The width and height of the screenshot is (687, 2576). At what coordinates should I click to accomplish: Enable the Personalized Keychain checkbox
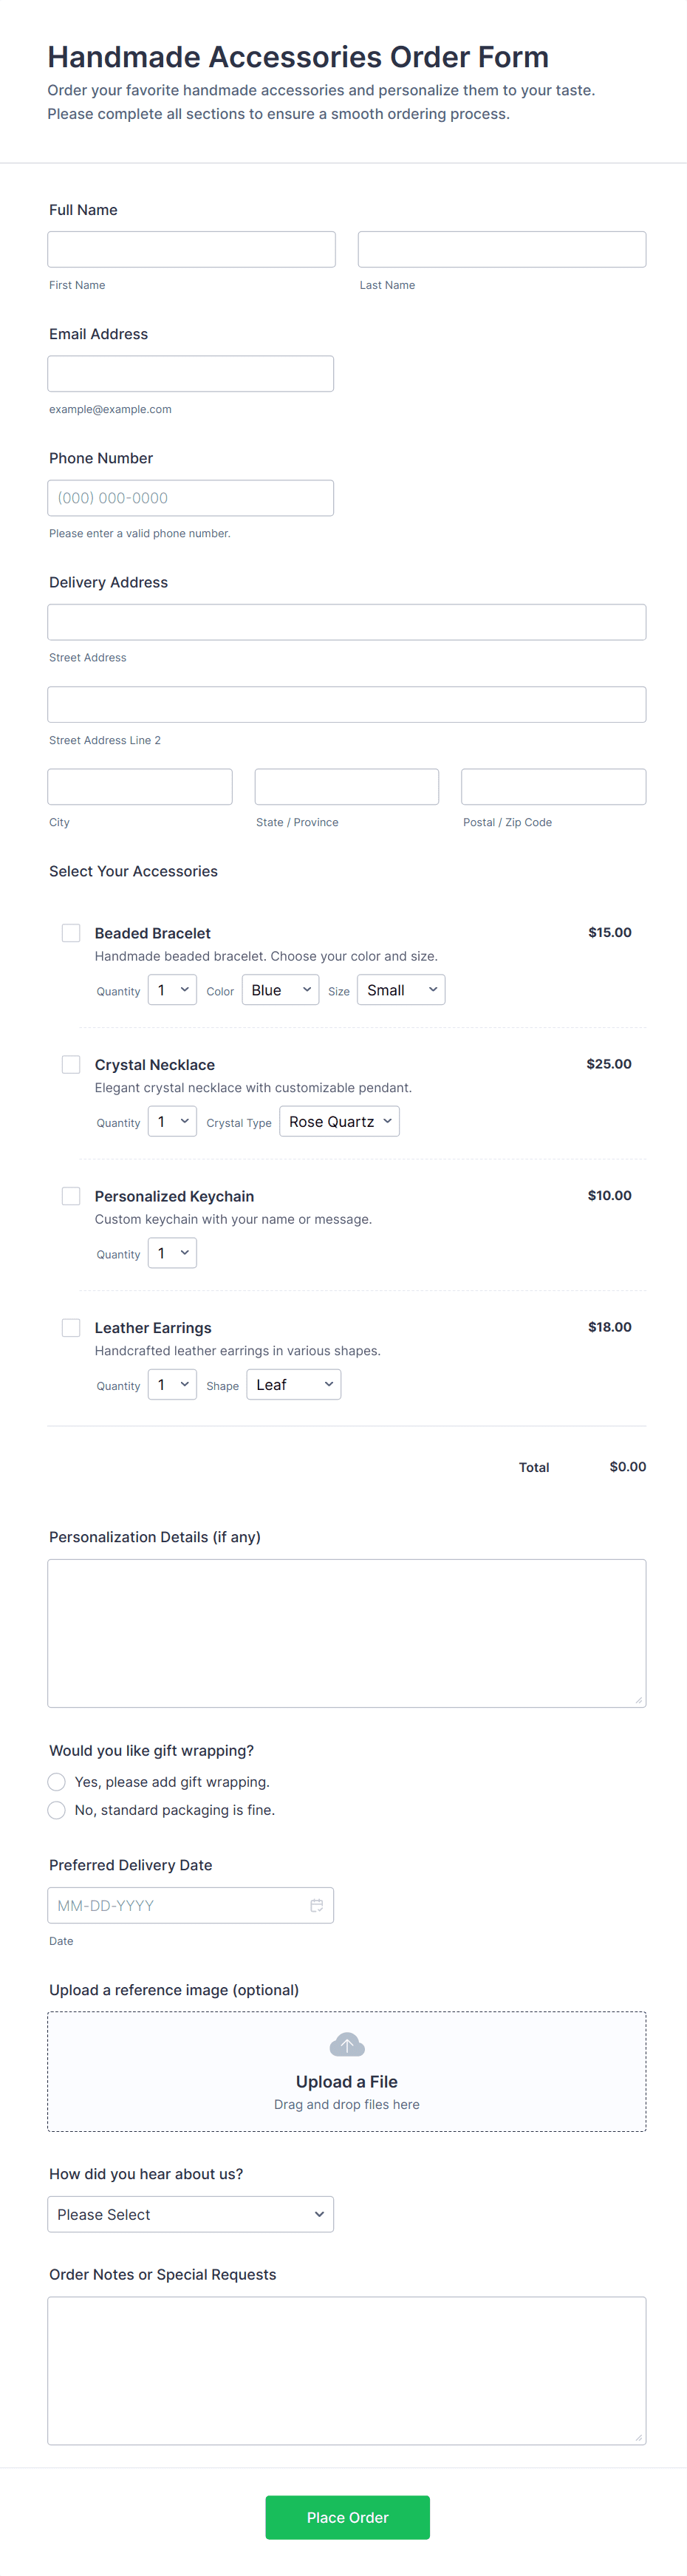pyautogui.click(x=71, y=1196)
